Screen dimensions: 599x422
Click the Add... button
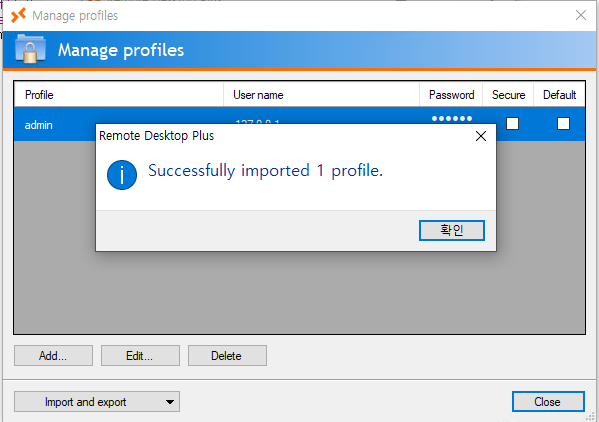click(53, 356)
